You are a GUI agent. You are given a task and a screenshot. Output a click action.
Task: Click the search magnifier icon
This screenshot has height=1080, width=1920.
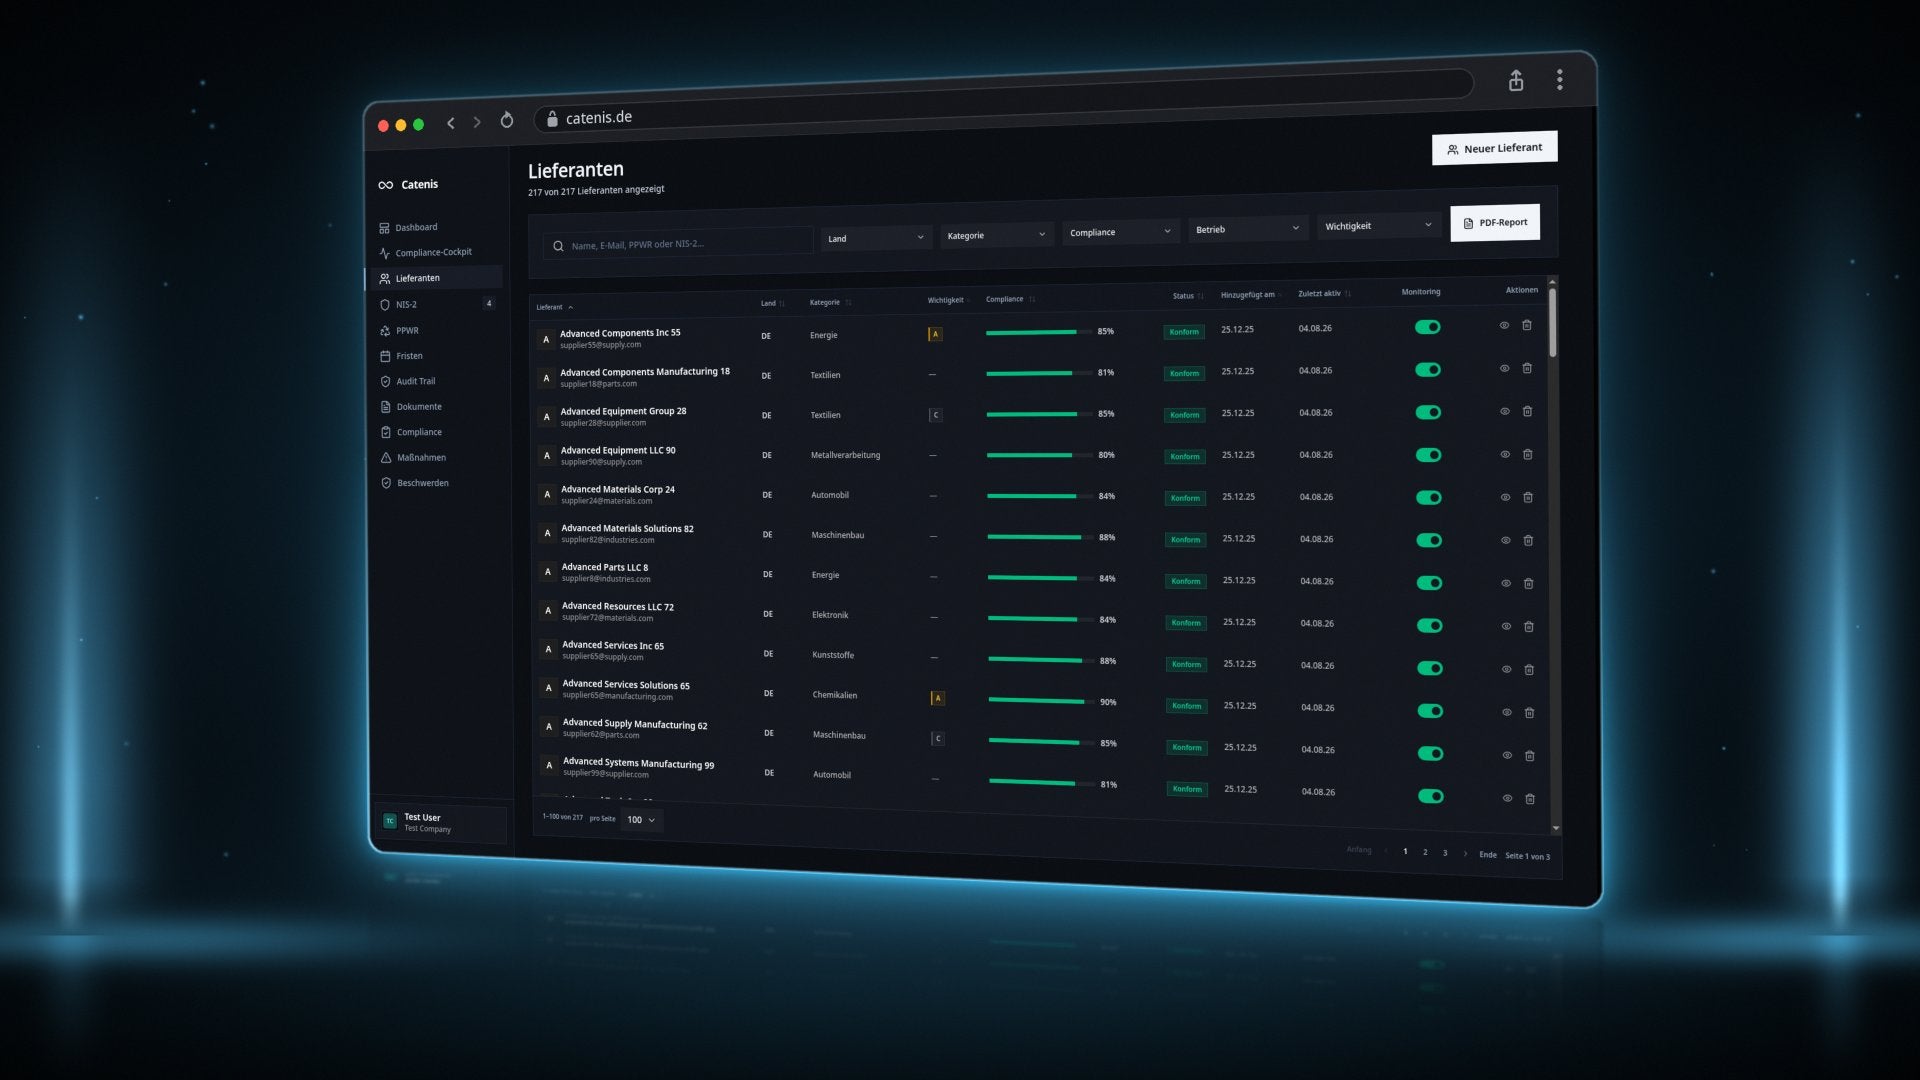pyautogui.click(x=558, y=246)
